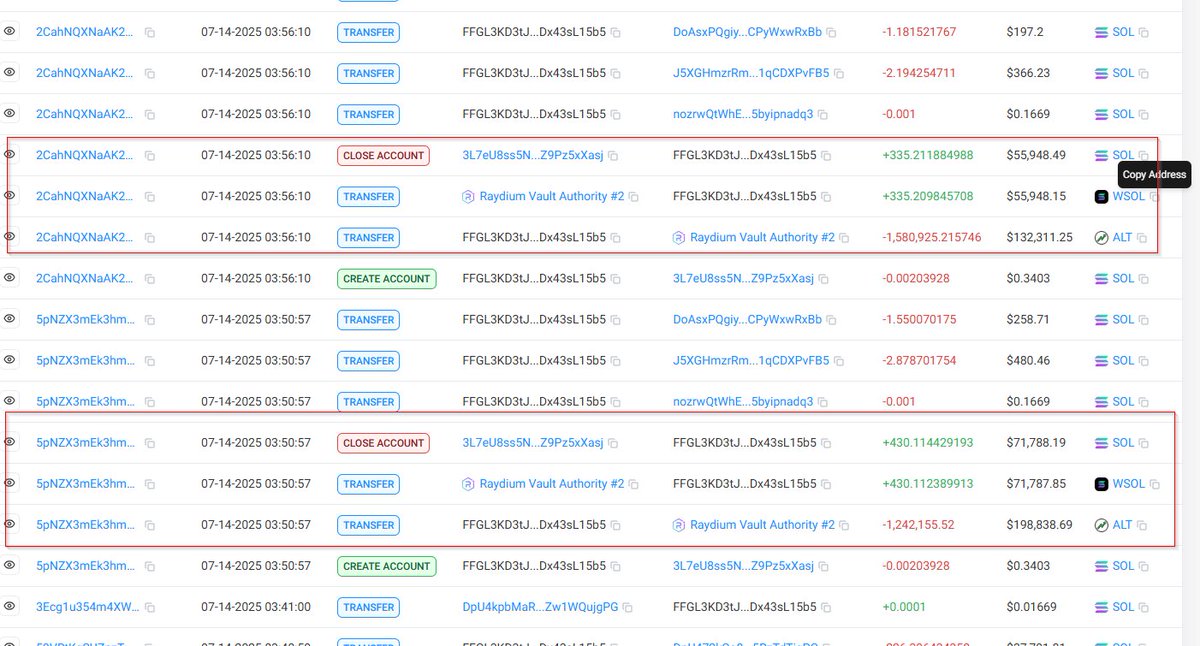Image resolution: width=1200 pixels, height=646 pixels.
Task: Select the amount -1,580,925.215746
Action: (932, 237)
